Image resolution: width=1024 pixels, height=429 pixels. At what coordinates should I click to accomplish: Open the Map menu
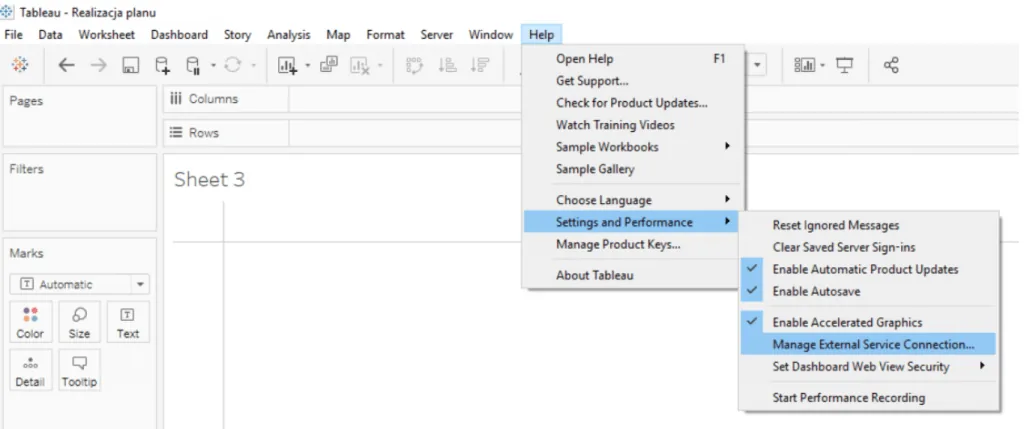point(338,35)
